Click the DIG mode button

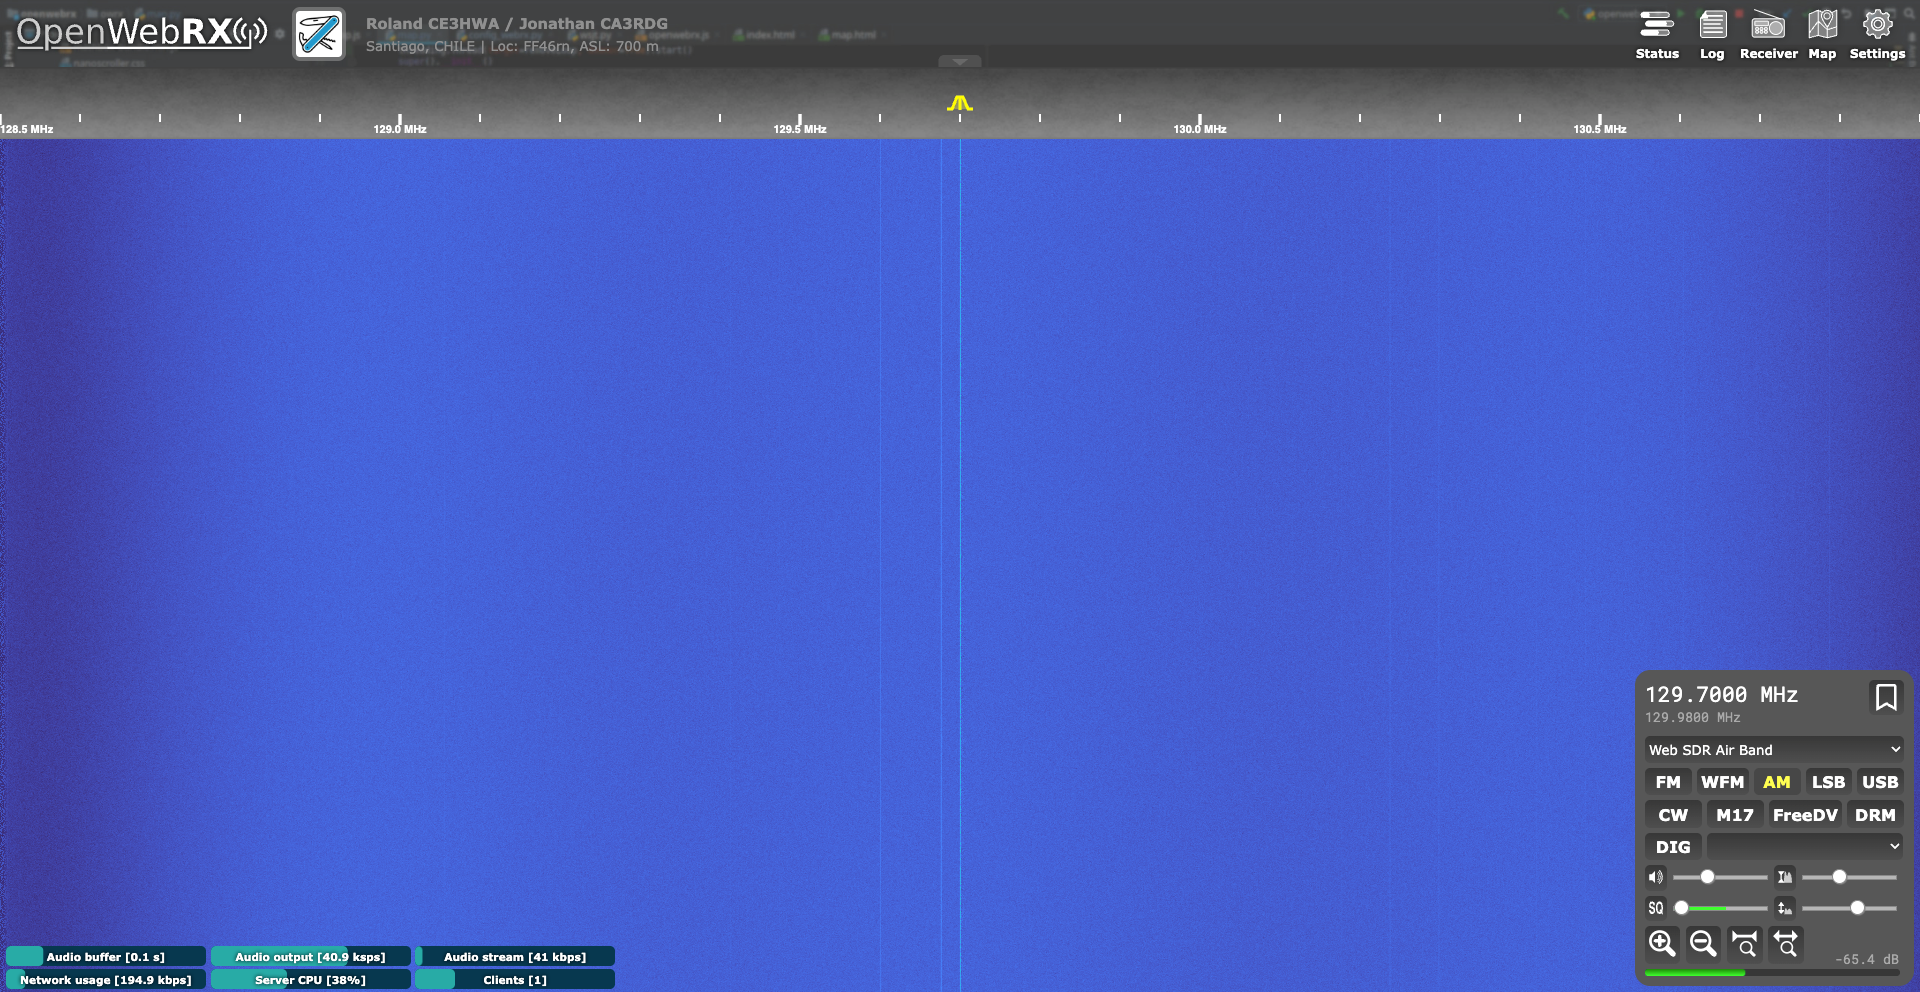tap(1672, 847)
